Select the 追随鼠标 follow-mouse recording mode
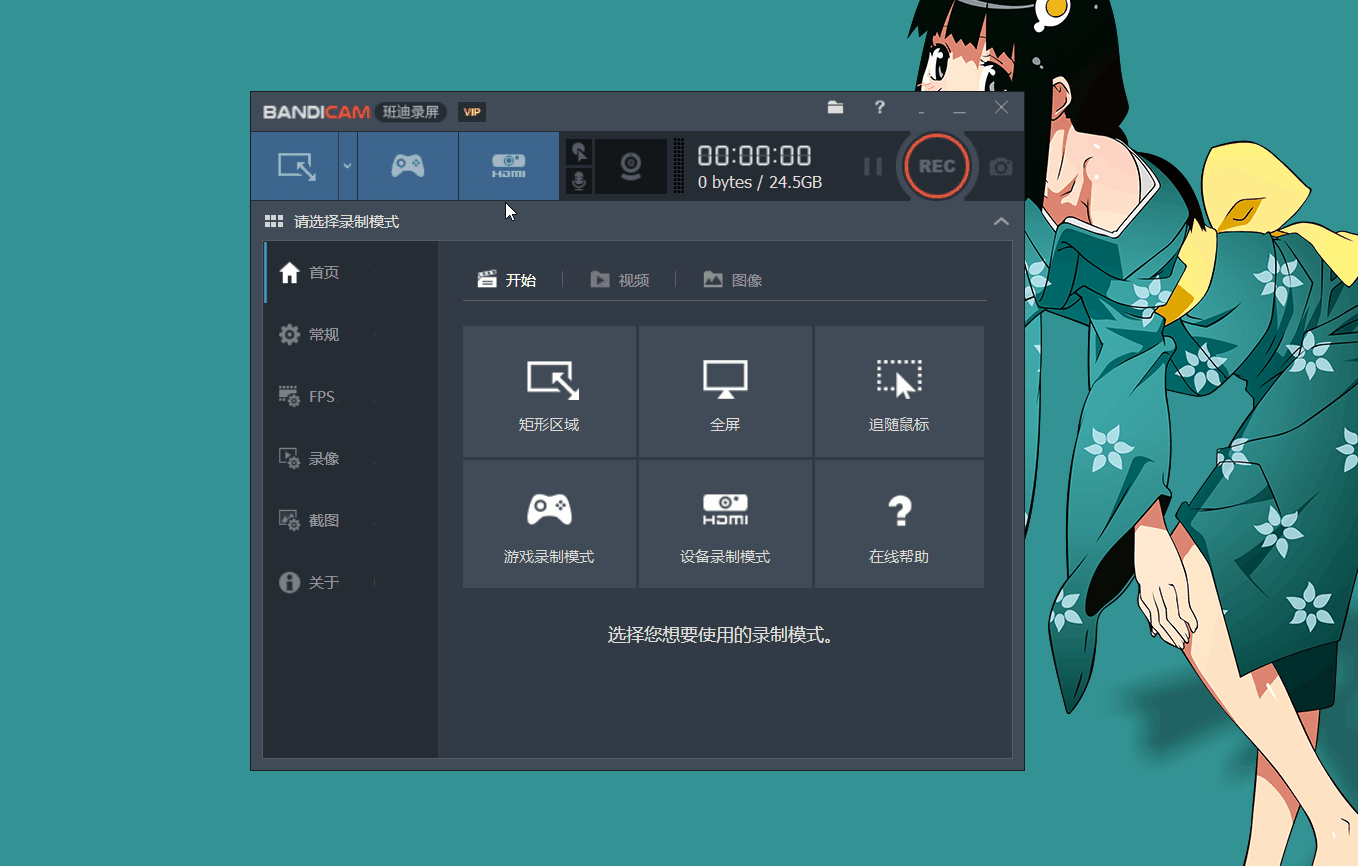This screenshot has width=1358, height=866. coord(898,392)
